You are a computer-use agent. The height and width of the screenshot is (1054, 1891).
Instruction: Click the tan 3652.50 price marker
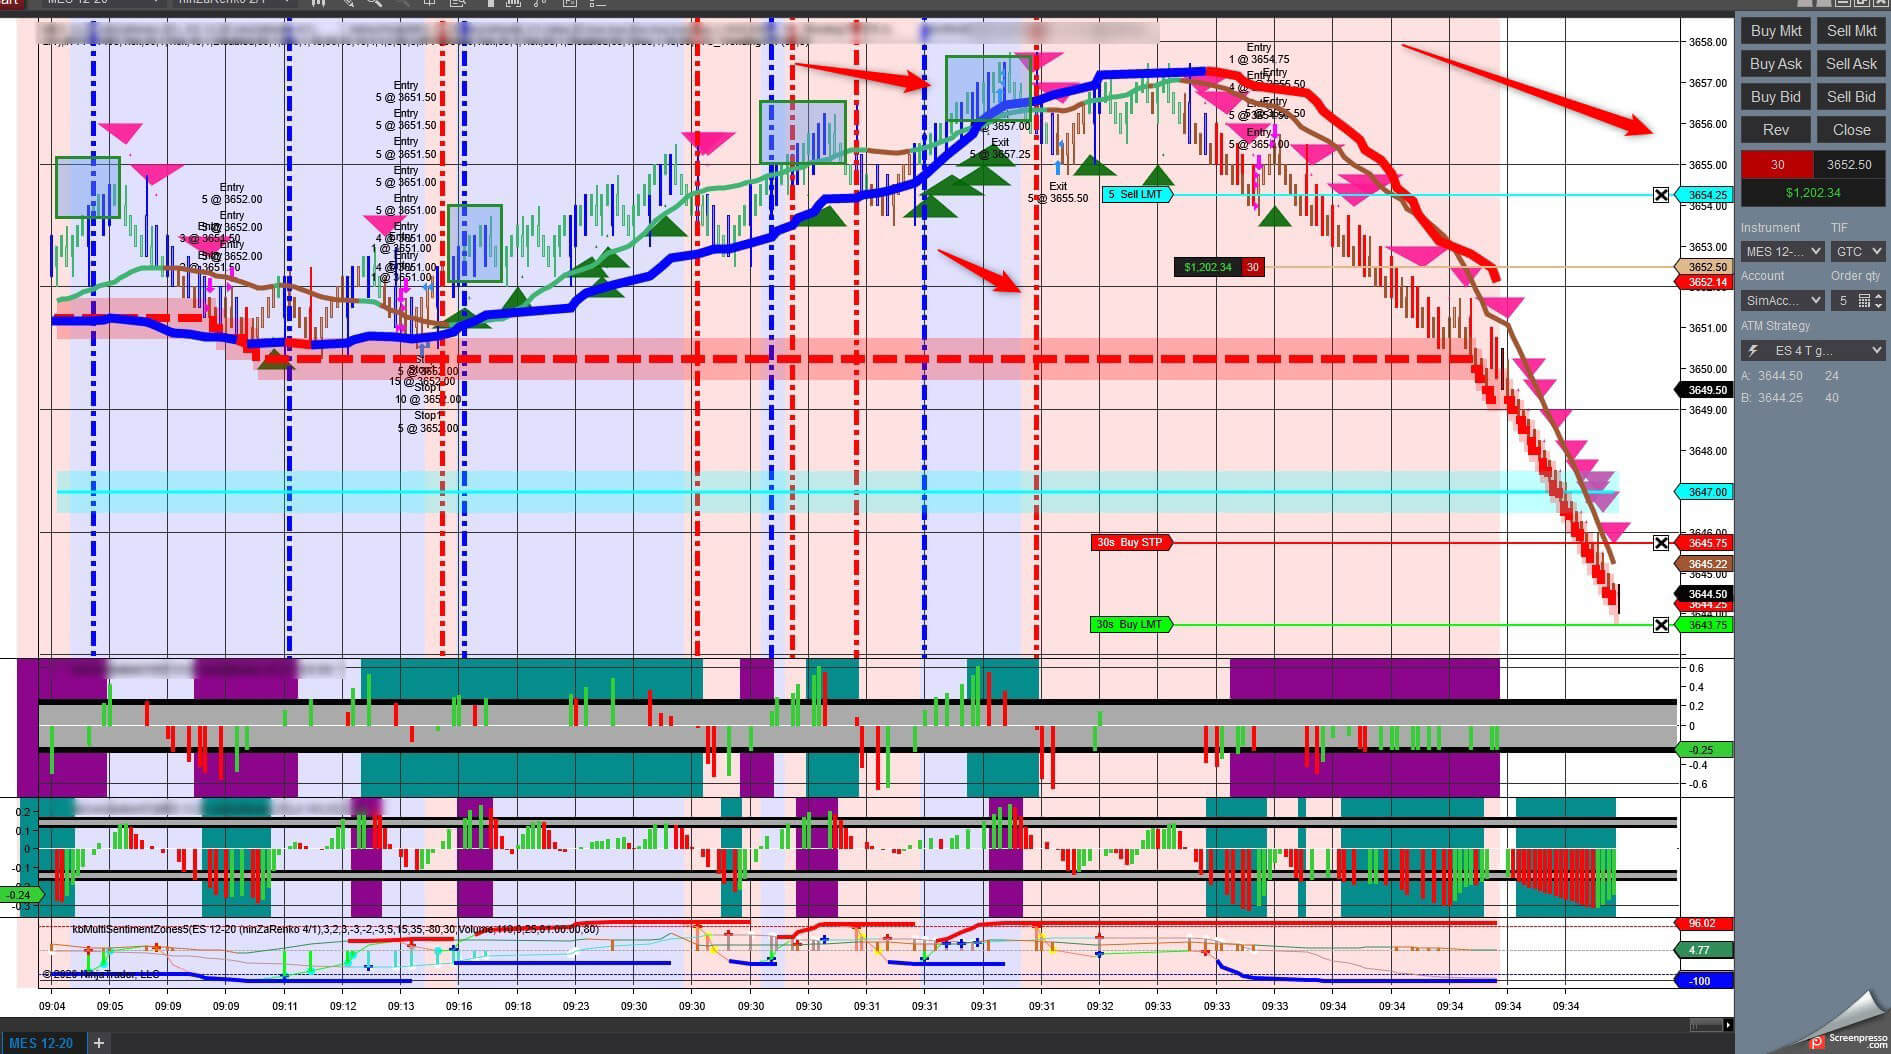[1705, 267]
